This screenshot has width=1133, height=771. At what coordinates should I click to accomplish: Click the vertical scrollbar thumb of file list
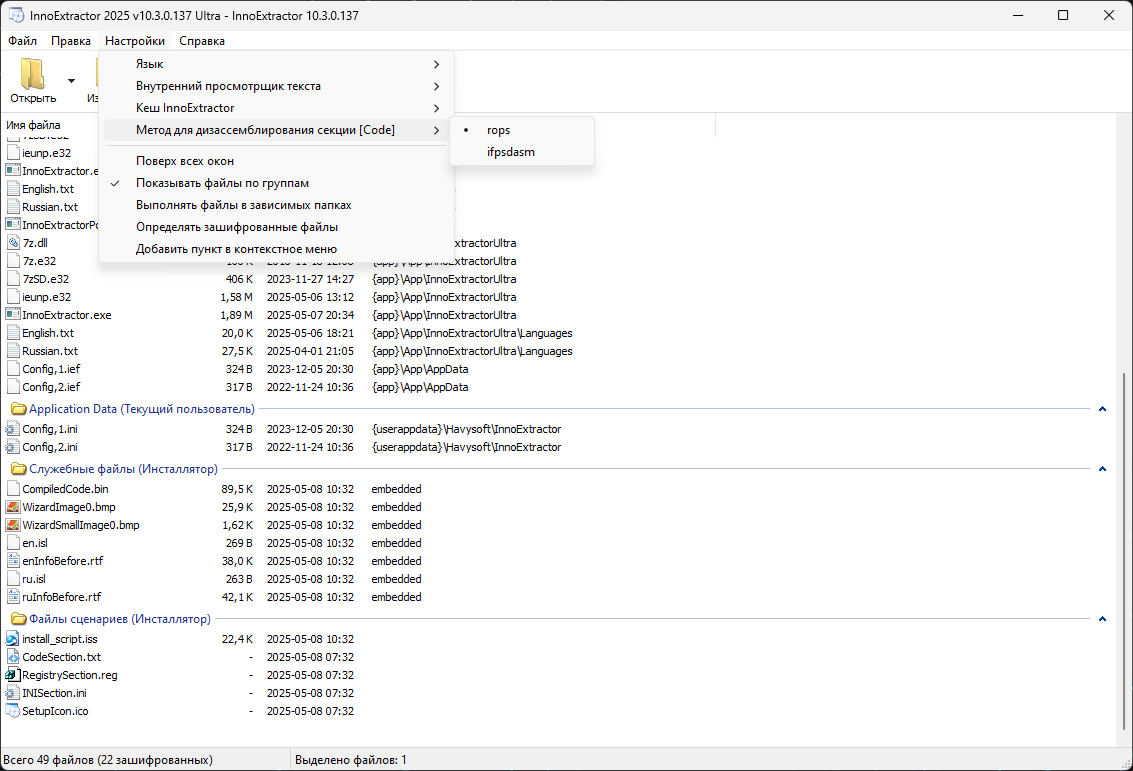click(x=1124, y=551)
